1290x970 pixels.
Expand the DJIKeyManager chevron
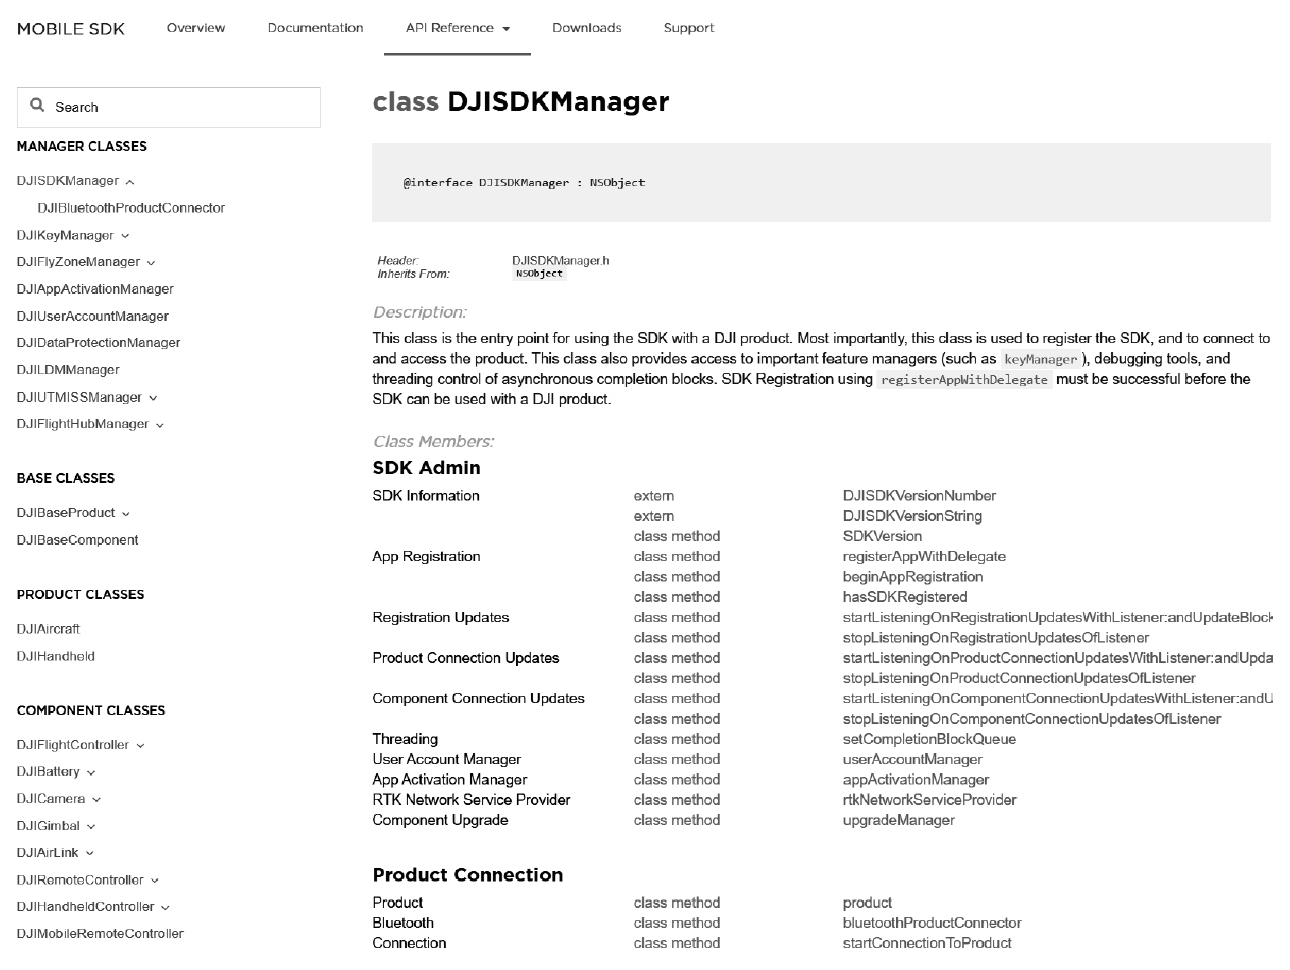point(125,236)
